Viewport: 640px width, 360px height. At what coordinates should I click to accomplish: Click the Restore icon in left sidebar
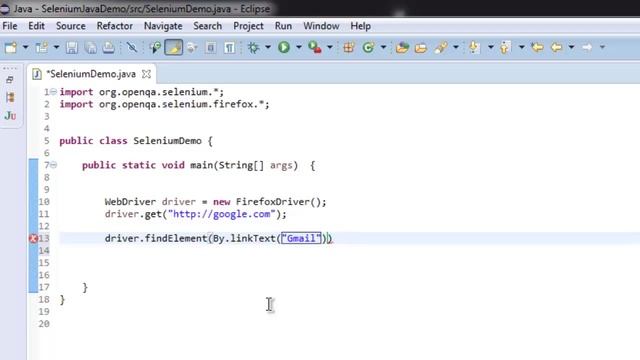click(x=10, y=80)
